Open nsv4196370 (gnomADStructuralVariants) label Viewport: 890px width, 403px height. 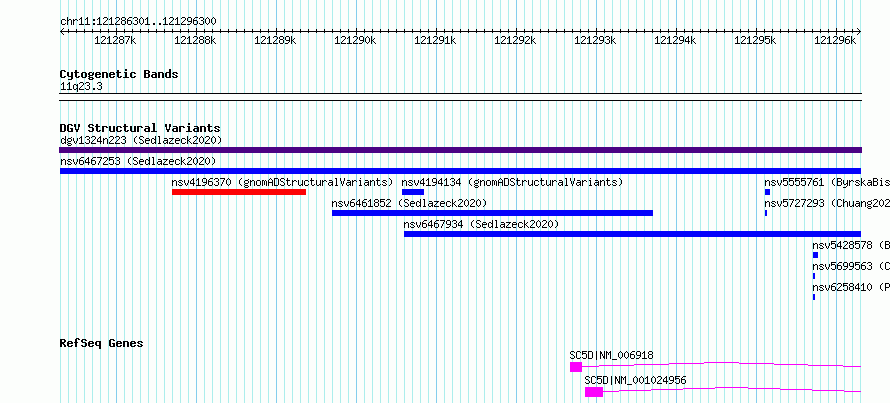(x=282, y=182)
